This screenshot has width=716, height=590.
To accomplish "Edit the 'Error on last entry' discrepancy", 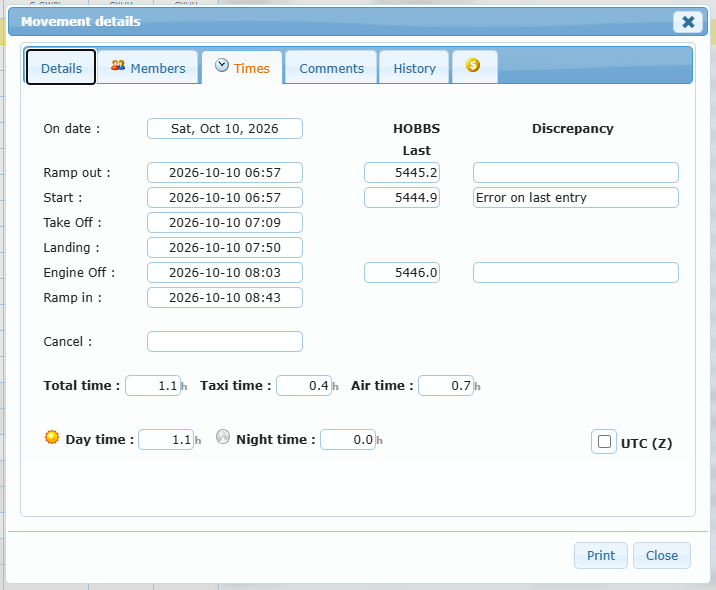I will coord(576,198).
